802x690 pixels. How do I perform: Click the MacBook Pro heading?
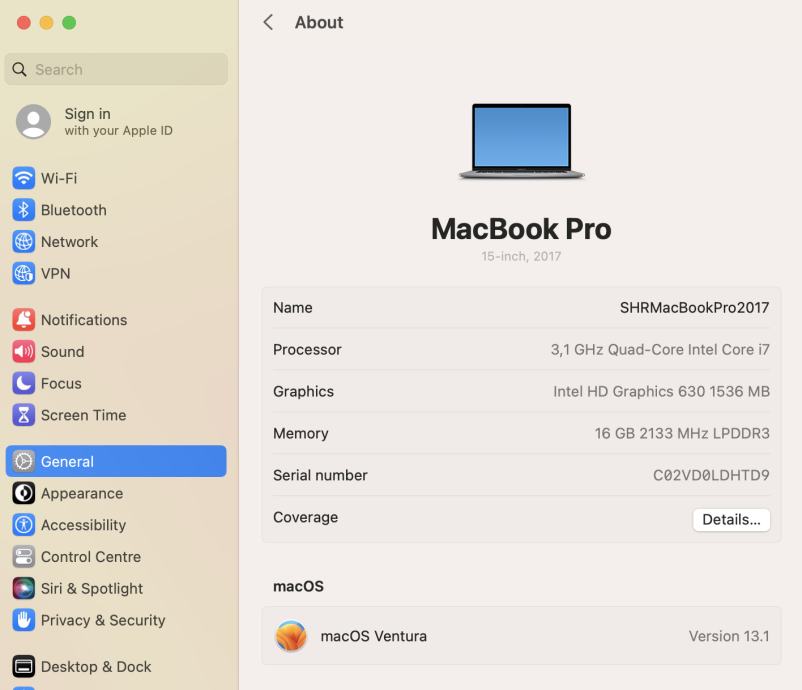[521, 229]
